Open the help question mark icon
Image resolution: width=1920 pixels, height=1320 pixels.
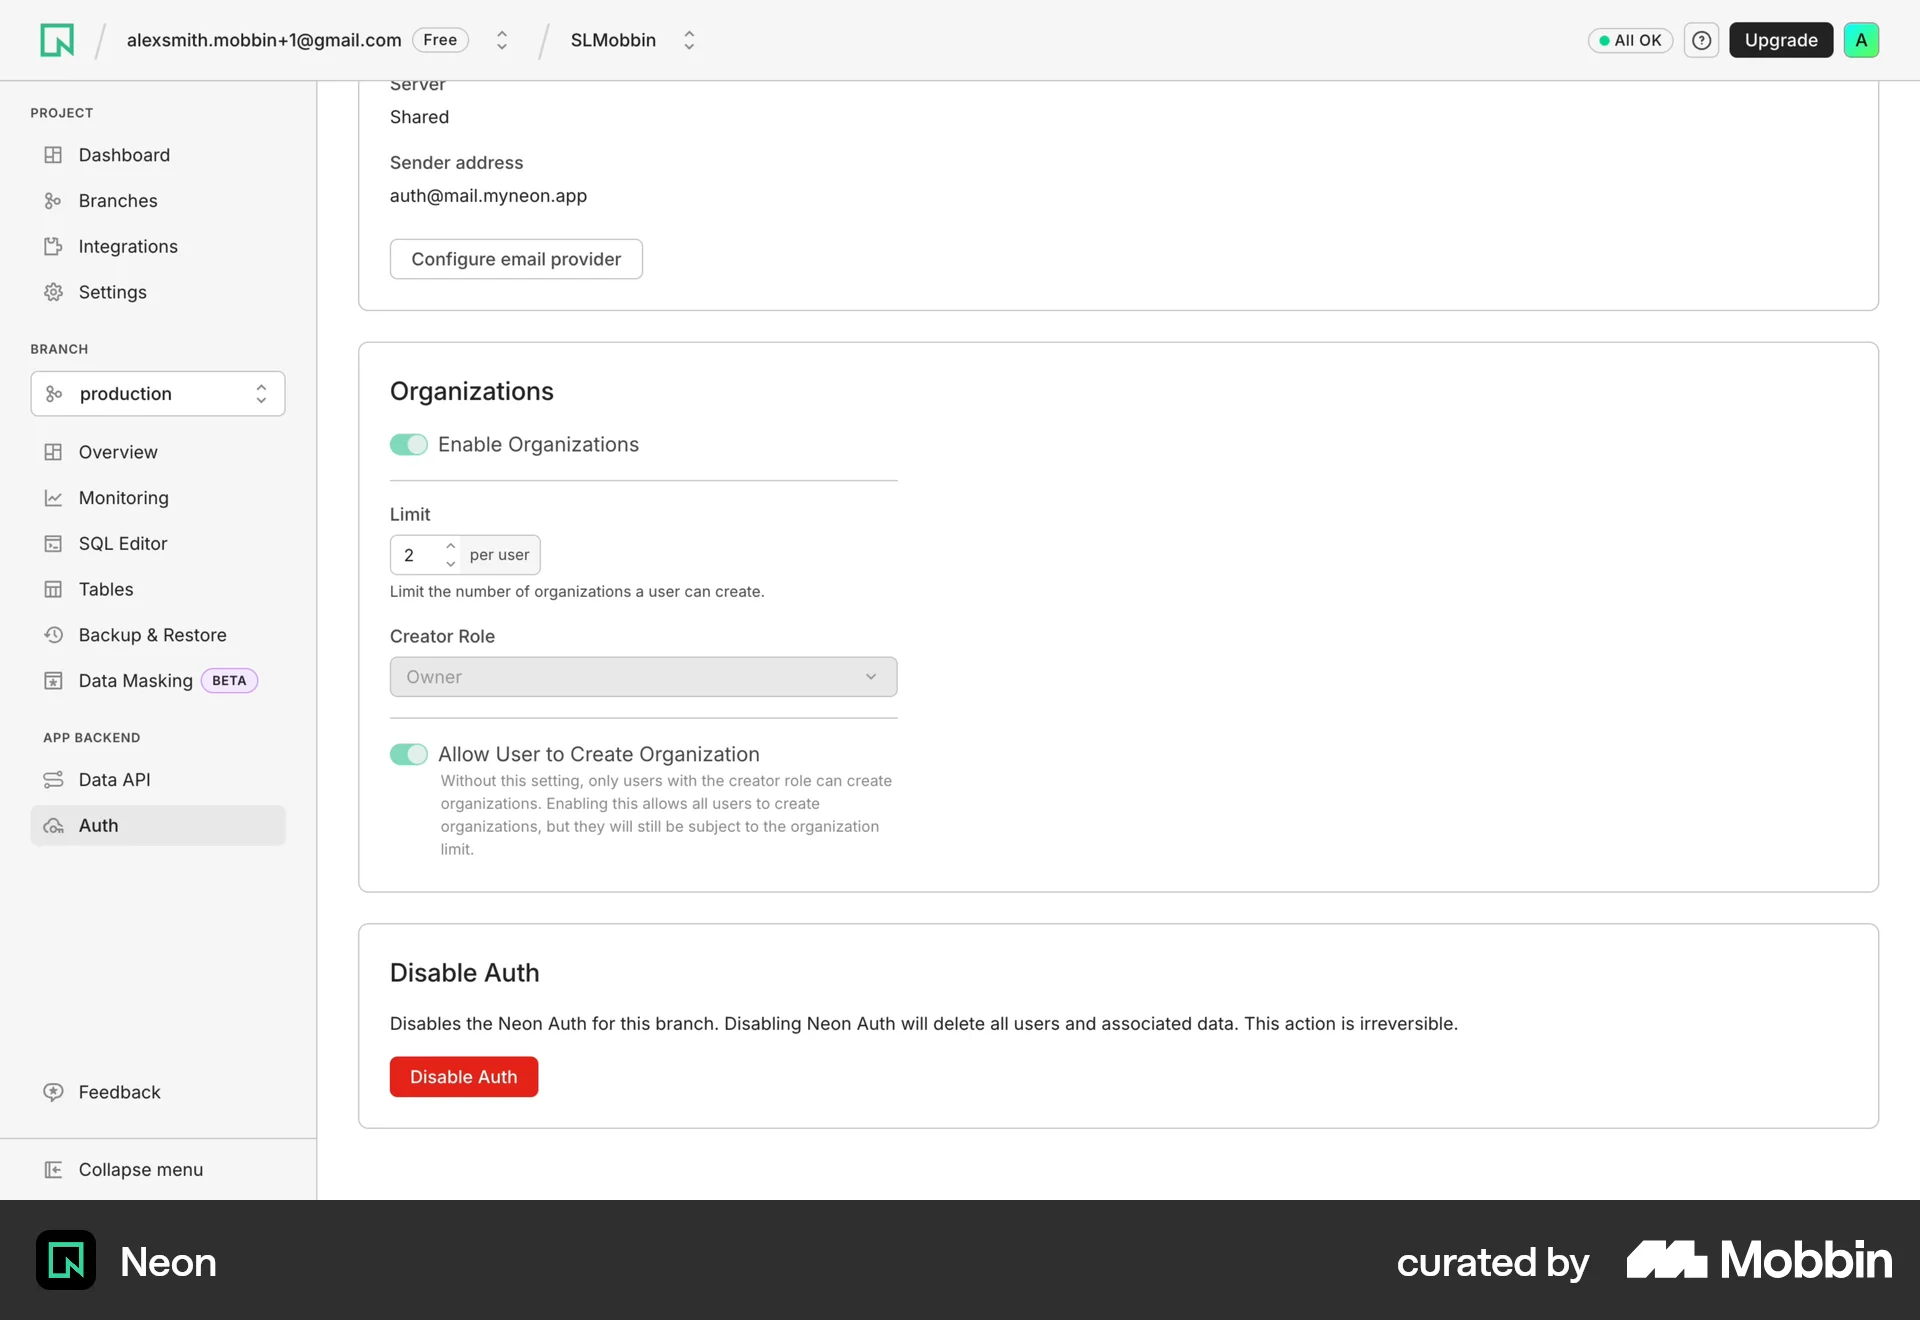1701,40
